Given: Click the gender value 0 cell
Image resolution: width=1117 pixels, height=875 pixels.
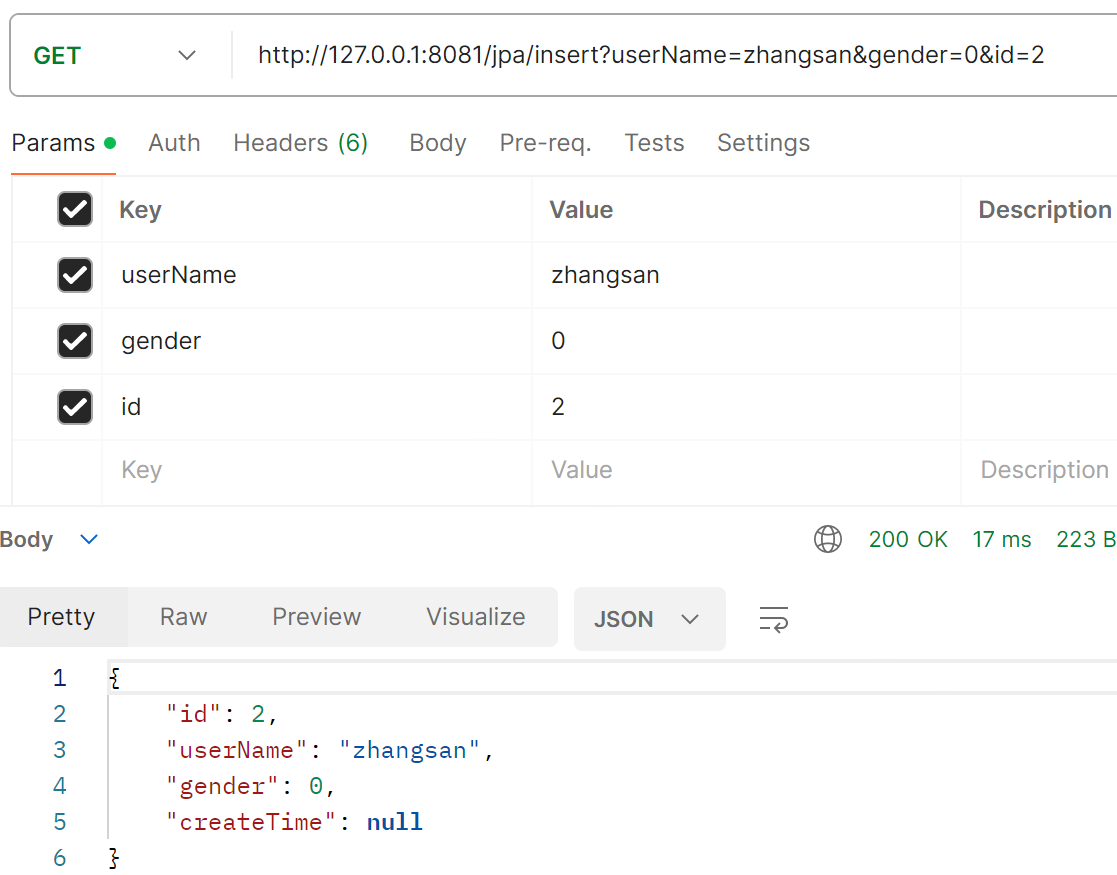Looking at the screenshot, I should (x=747, y=341).
